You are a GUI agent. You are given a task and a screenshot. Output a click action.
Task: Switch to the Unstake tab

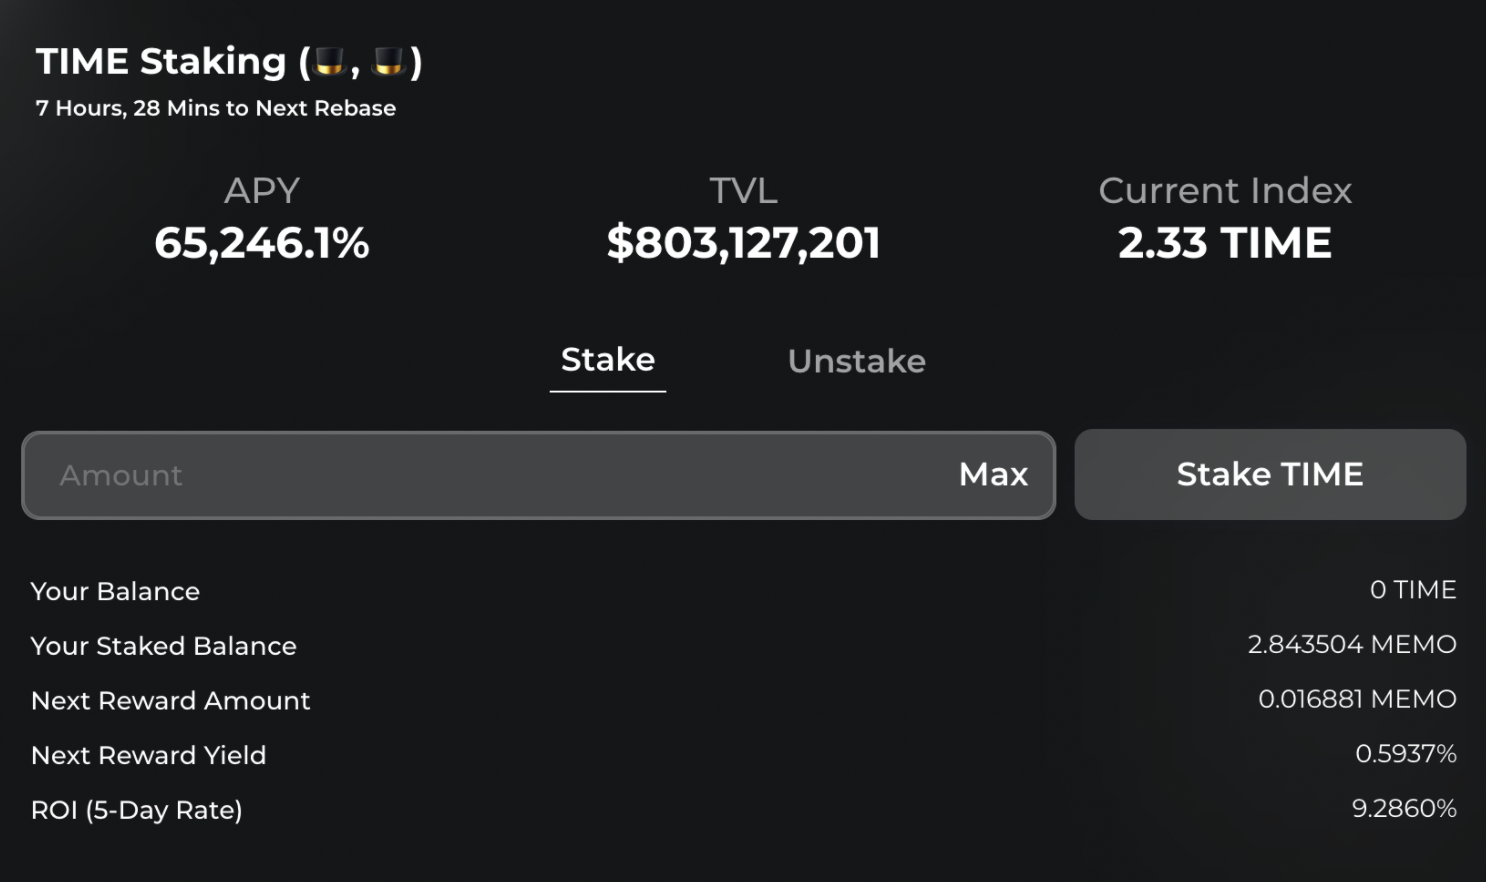[856, 361]
